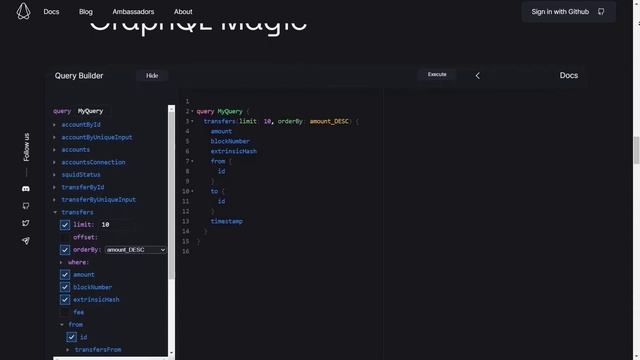Open the Twitter bird icon in sidebar
This screenshot has height=360, width=640.
[26, 223]
